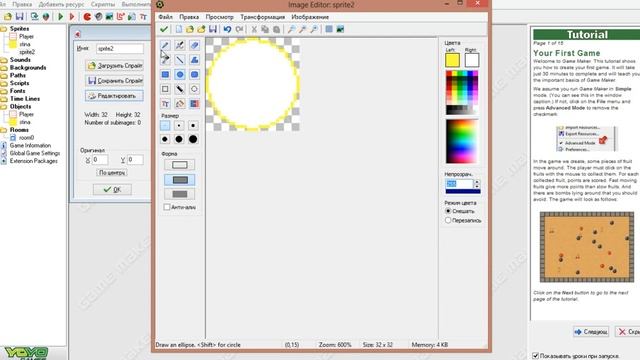The image size is (640, 360).
Task: Undo the last action in Image Editor
Action: tap(227, 29)
